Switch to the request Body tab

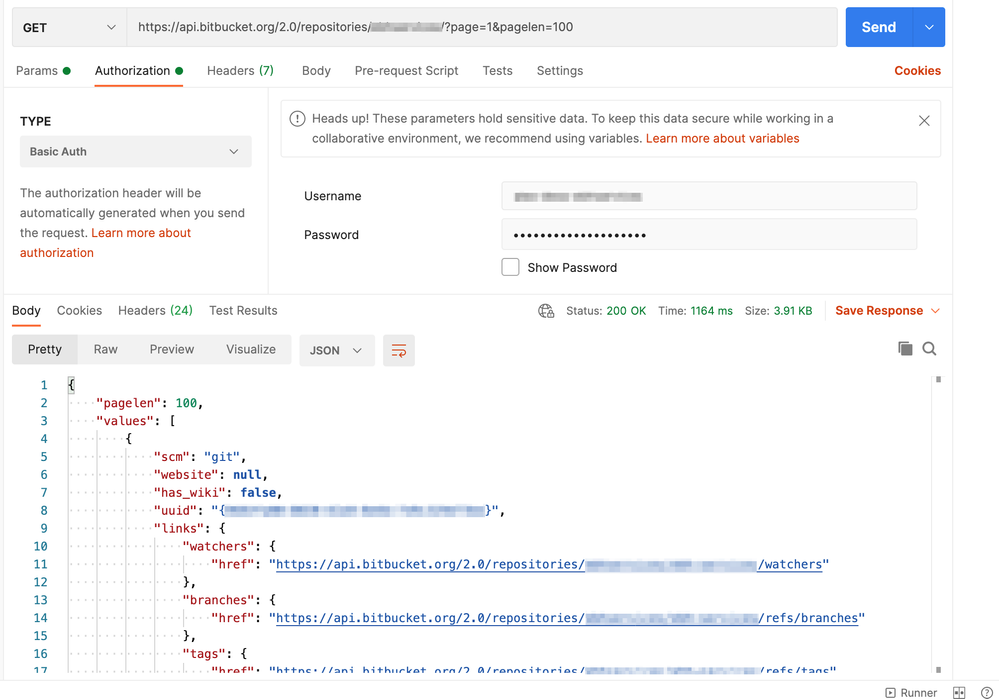click(316, 71)
